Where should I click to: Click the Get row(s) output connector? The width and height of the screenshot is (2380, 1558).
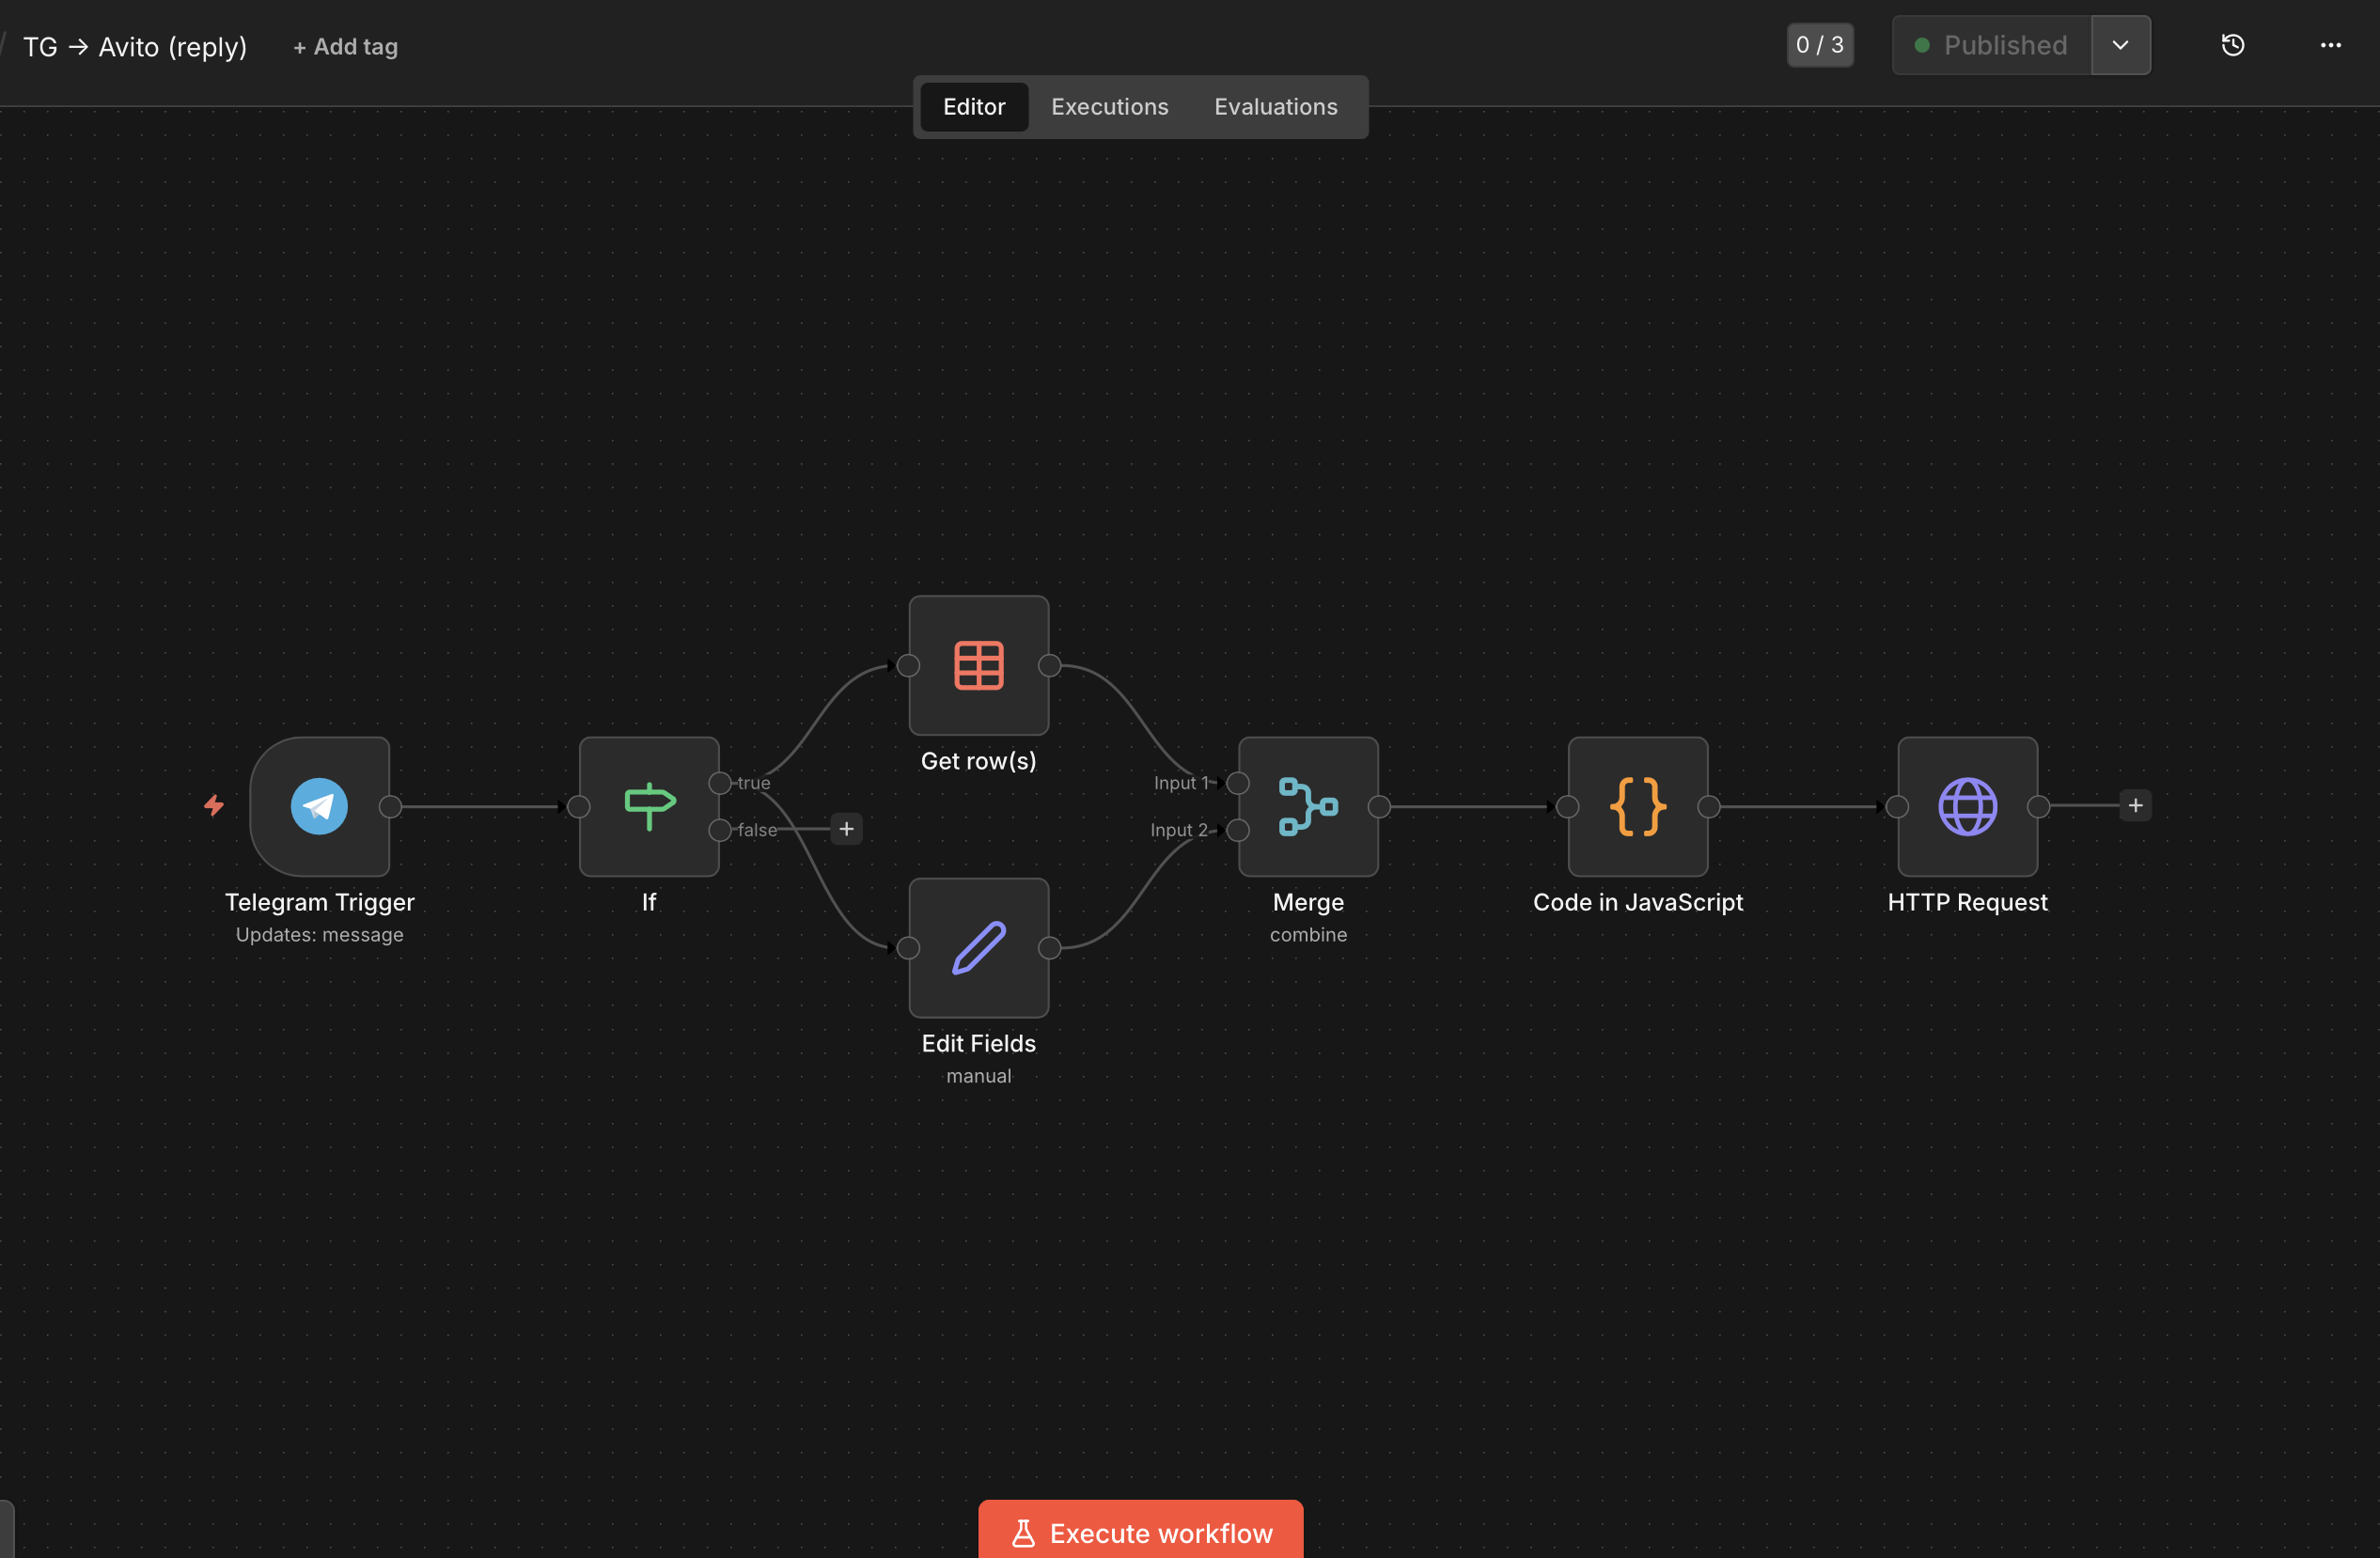click(x=1049, y=665)
